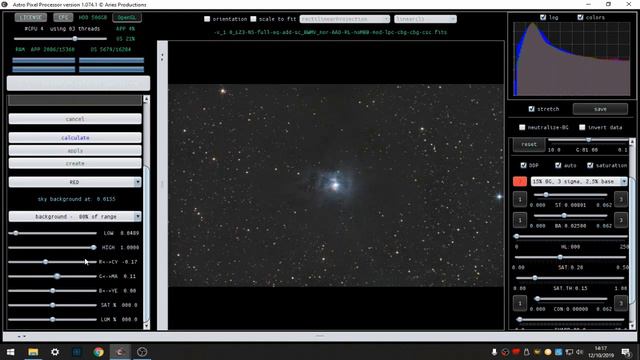Open File Explorer from the taskbar

(33, 352)
